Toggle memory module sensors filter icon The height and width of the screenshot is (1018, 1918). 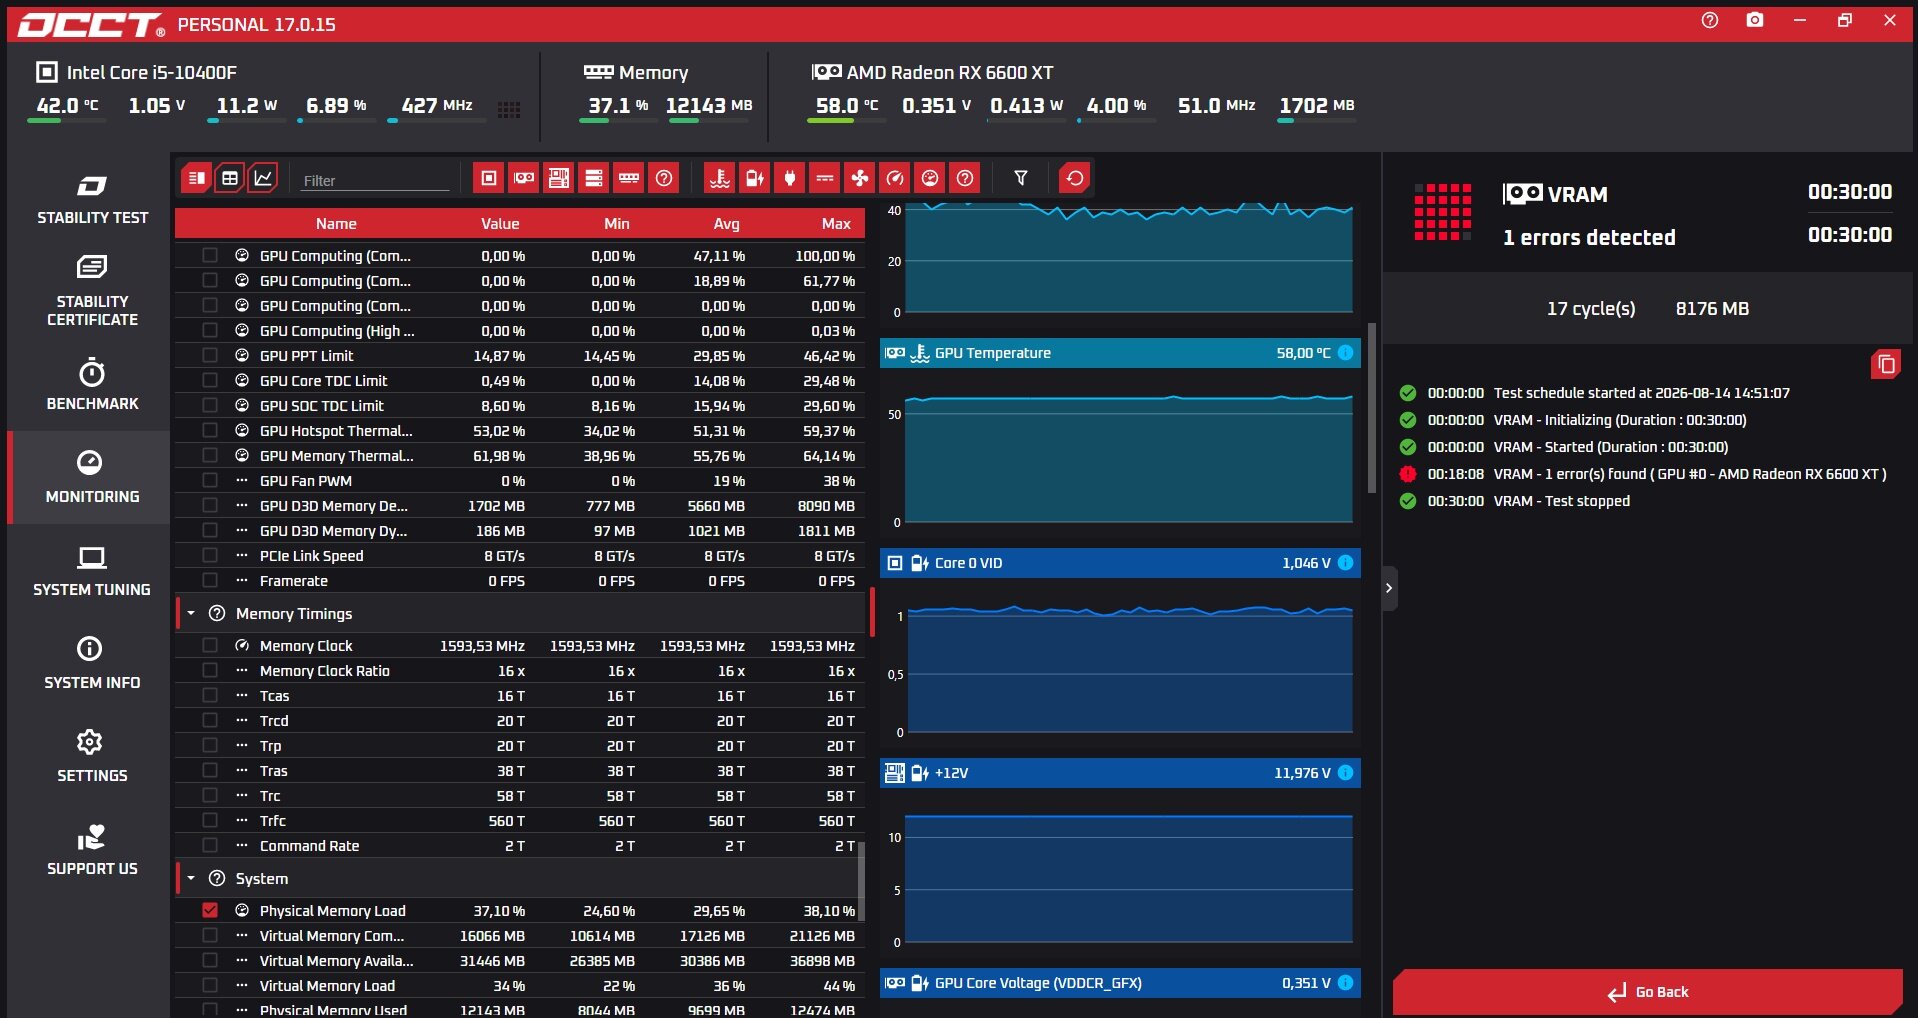coord(629,178)
